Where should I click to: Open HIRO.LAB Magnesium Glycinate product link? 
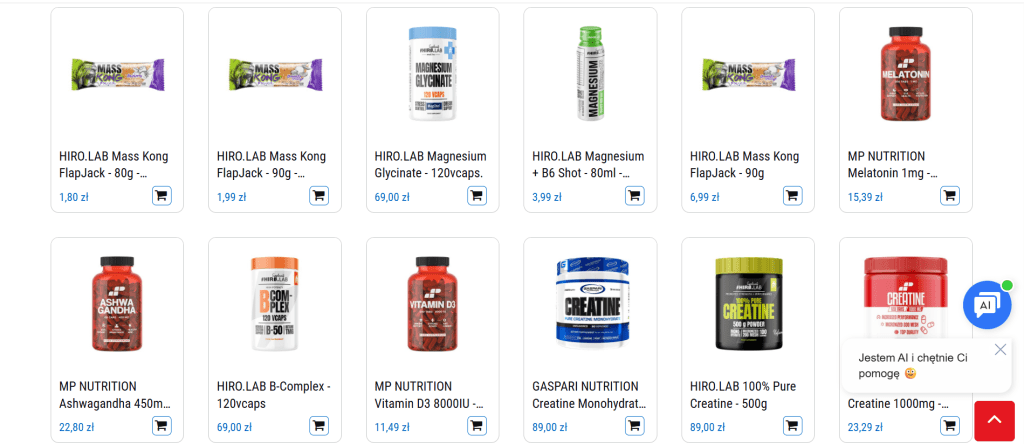pos(430,165)
